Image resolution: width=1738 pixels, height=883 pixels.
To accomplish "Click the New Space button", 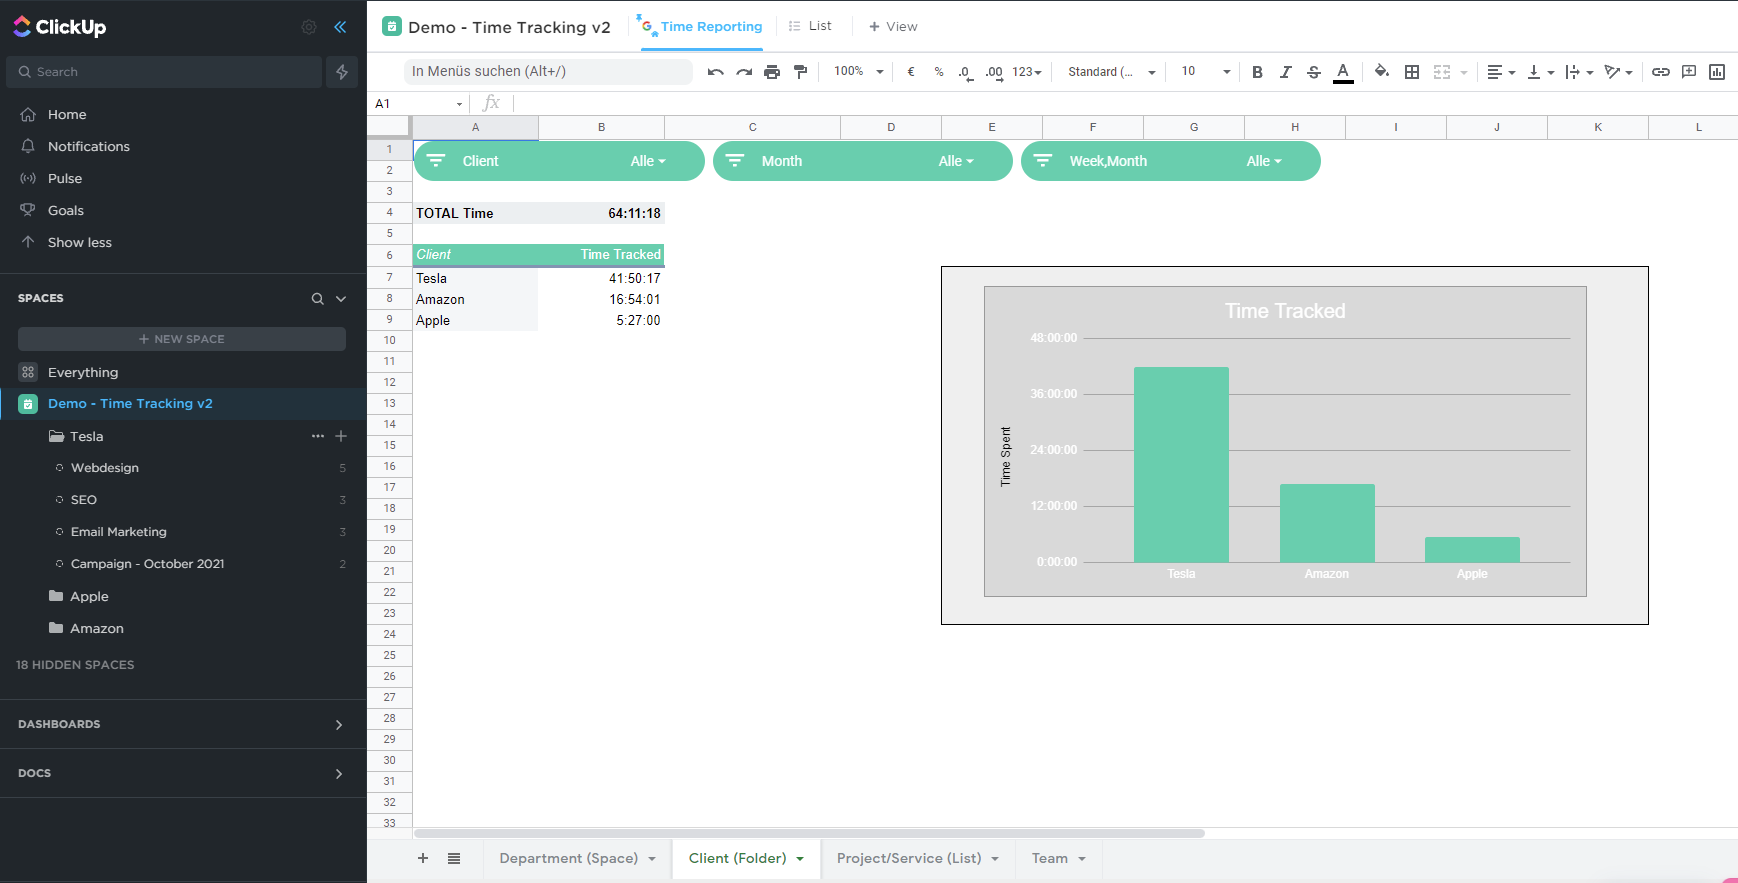I will pos(182,339).
